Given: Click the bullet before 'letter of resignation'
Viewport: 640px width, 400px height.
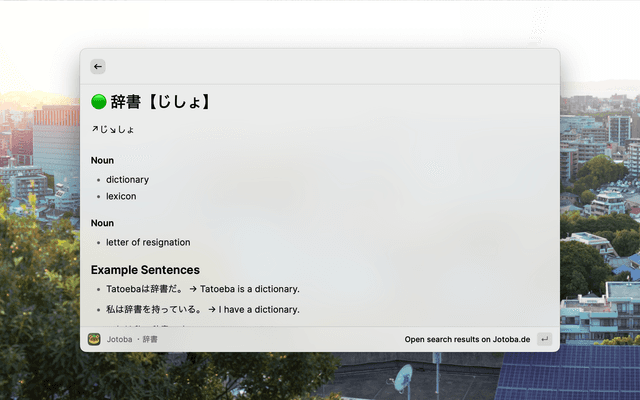Looking at the screenshot, I should pyautogui.click(x=98, y=242).
